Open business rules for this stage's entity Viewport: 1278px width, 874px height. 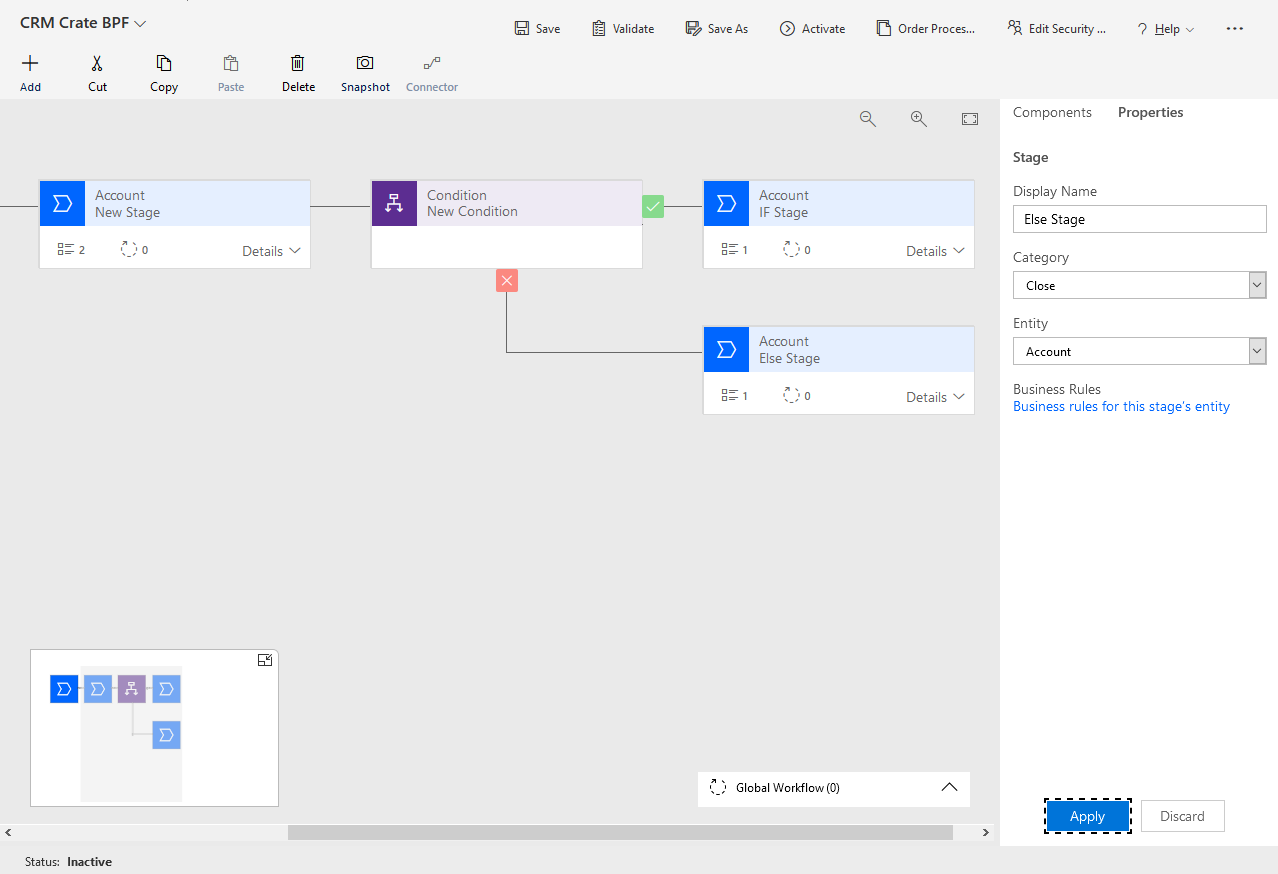[1121, 406]
